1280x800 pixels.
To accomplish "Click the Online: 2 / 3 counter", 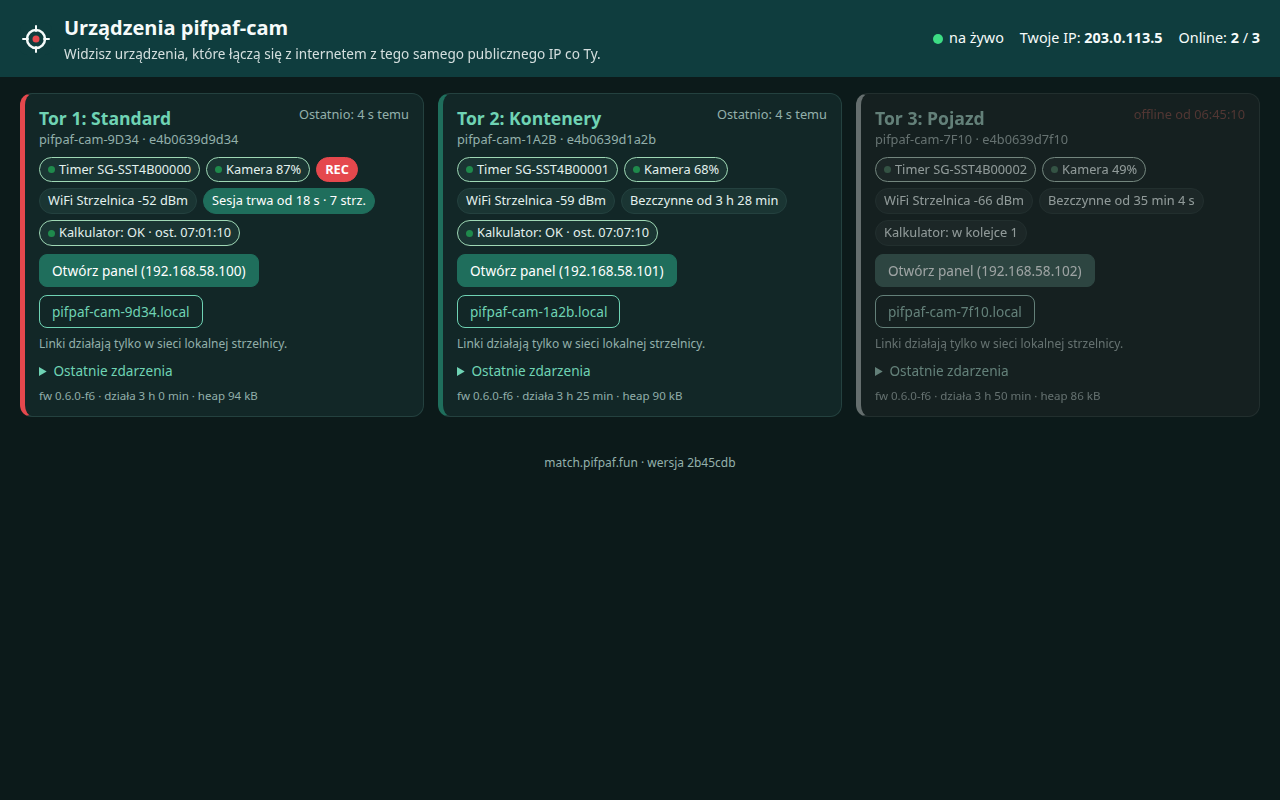I will [1219, 39].
